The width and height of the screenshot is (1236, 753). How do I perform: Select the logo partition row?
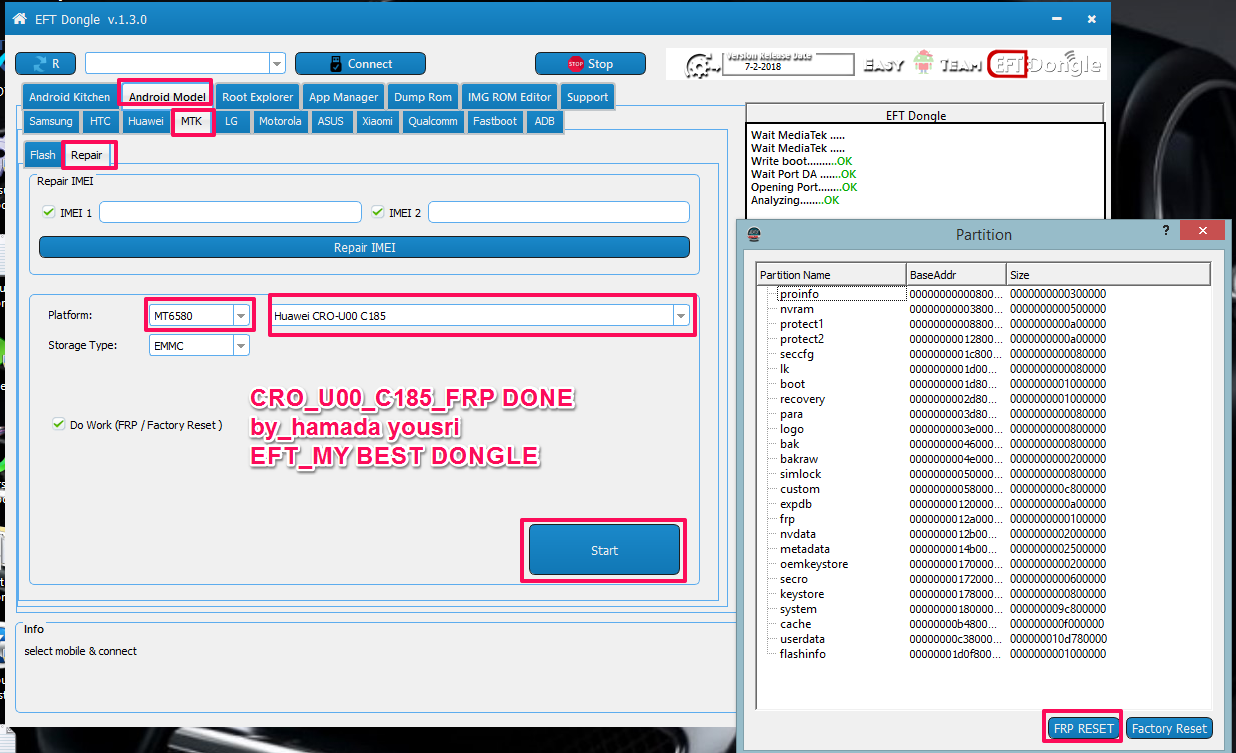click(x=983, y=429)
